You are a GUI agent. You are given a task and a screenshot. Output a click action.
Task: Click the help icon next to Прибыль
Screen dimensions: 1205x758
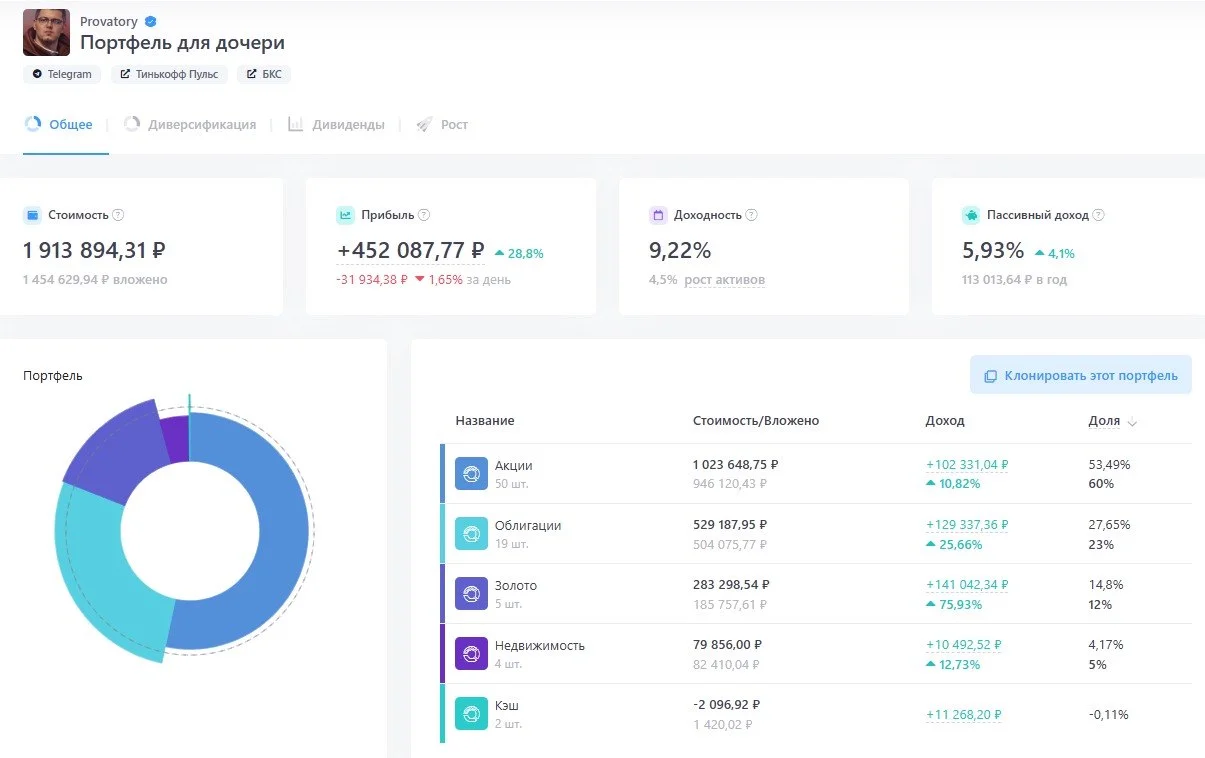pos(423,215)
